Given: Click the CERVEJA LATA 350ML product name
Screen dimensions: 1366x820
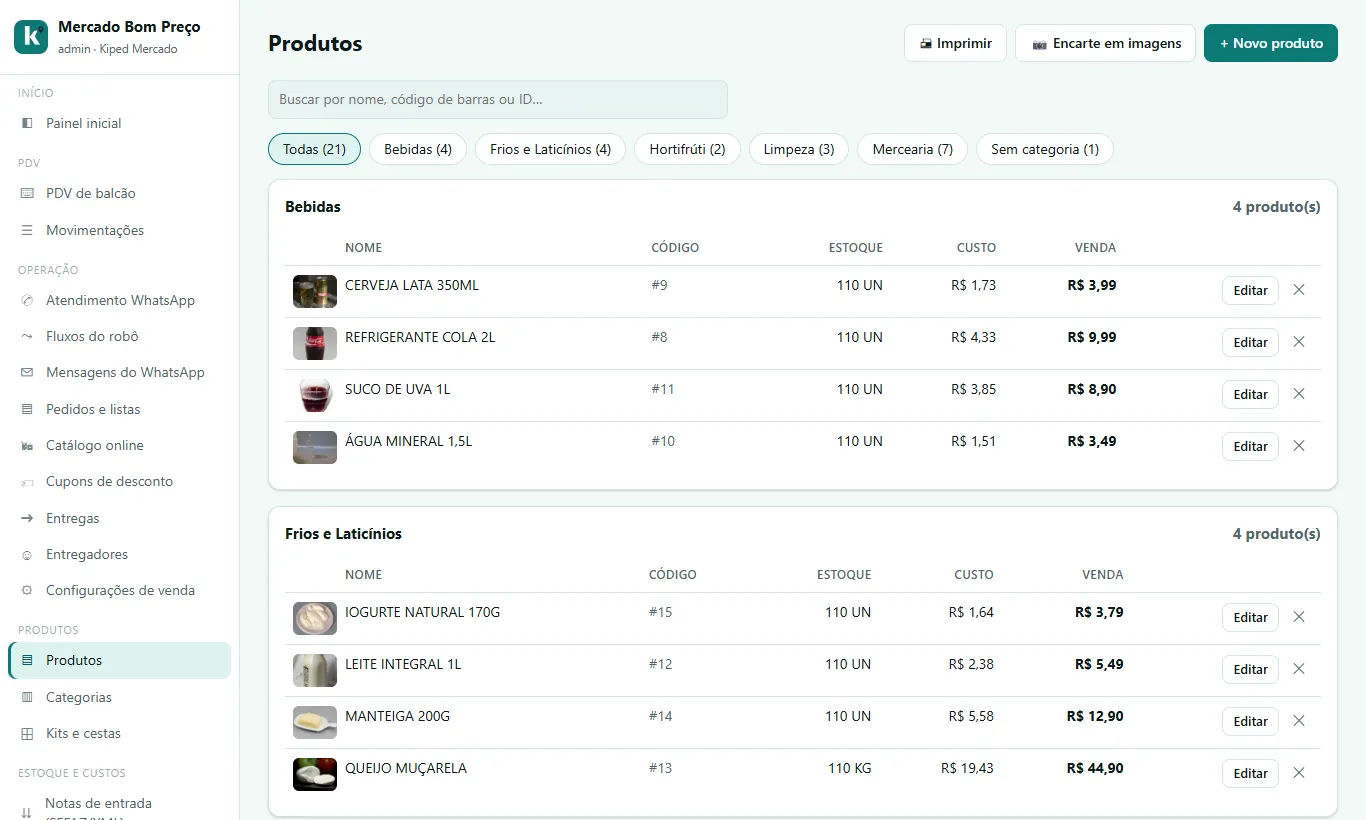Looking at the screenshot, I should tap(412, 285).
